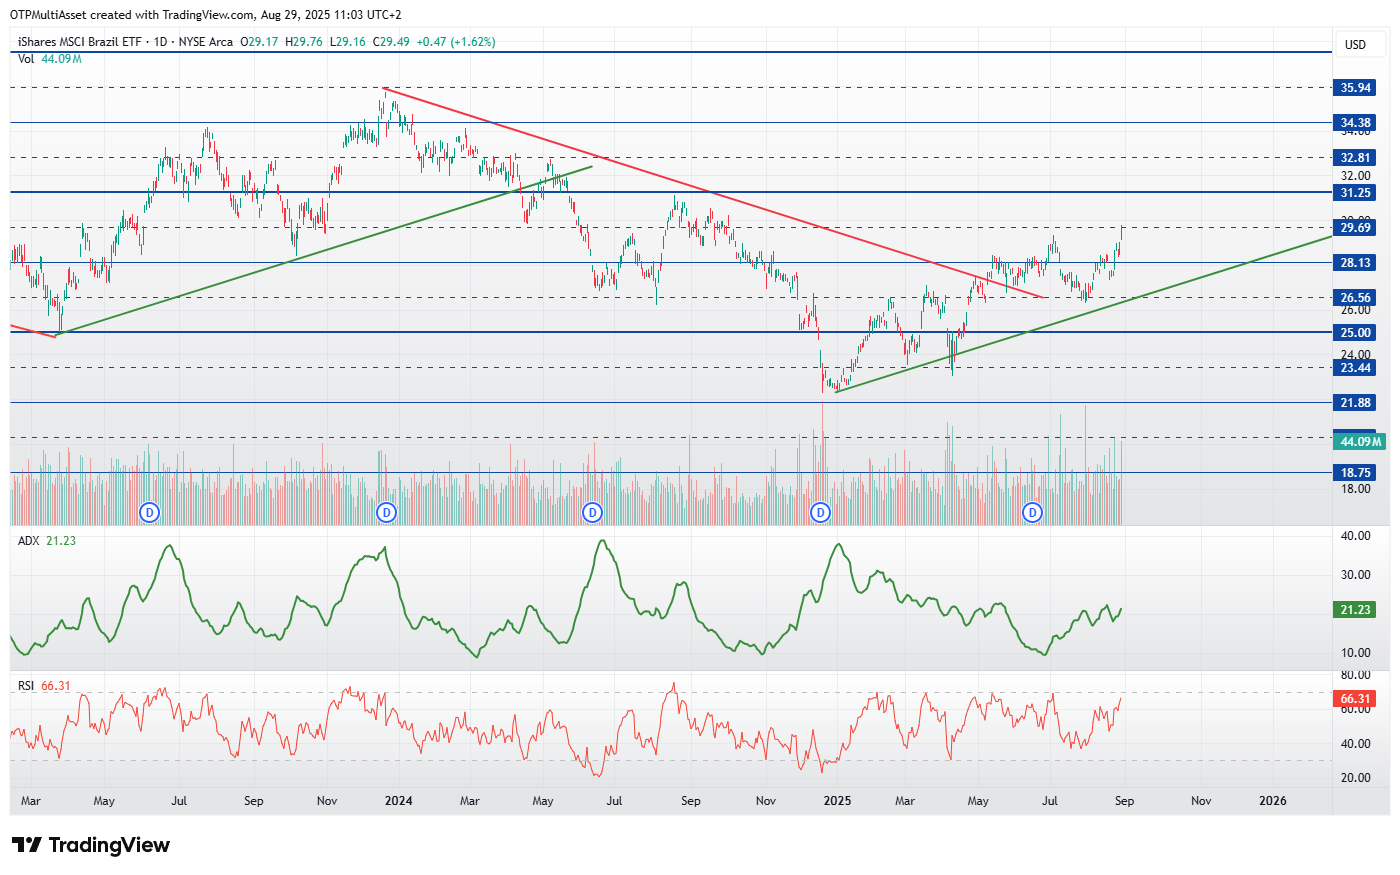Click the high price H29.76 value
The width and height of the screenshot is (1400, 875).
click(304, 42)
